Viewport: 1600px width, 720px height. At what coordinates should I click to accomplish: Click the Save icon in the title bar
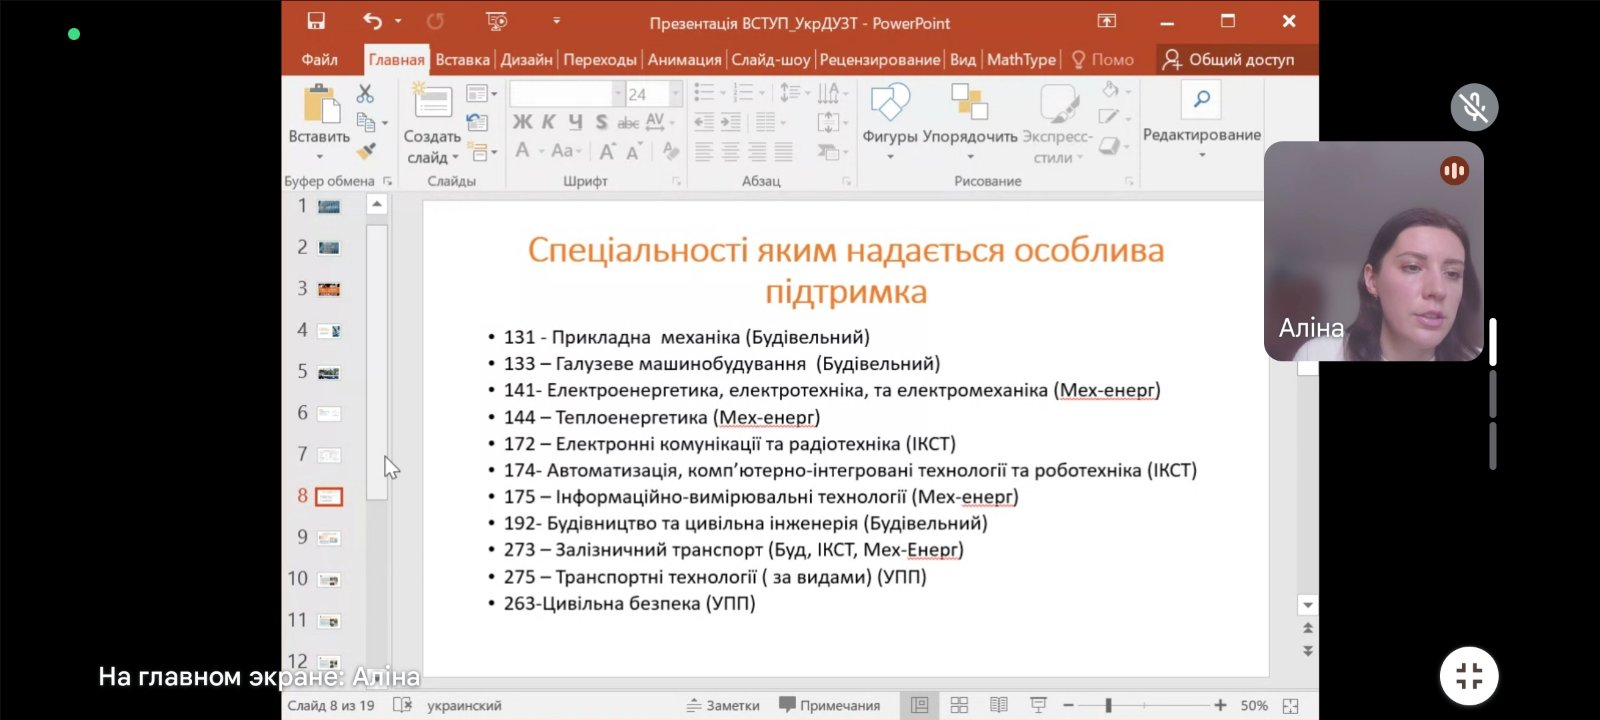pyautogui.click(x=316, y=21)
